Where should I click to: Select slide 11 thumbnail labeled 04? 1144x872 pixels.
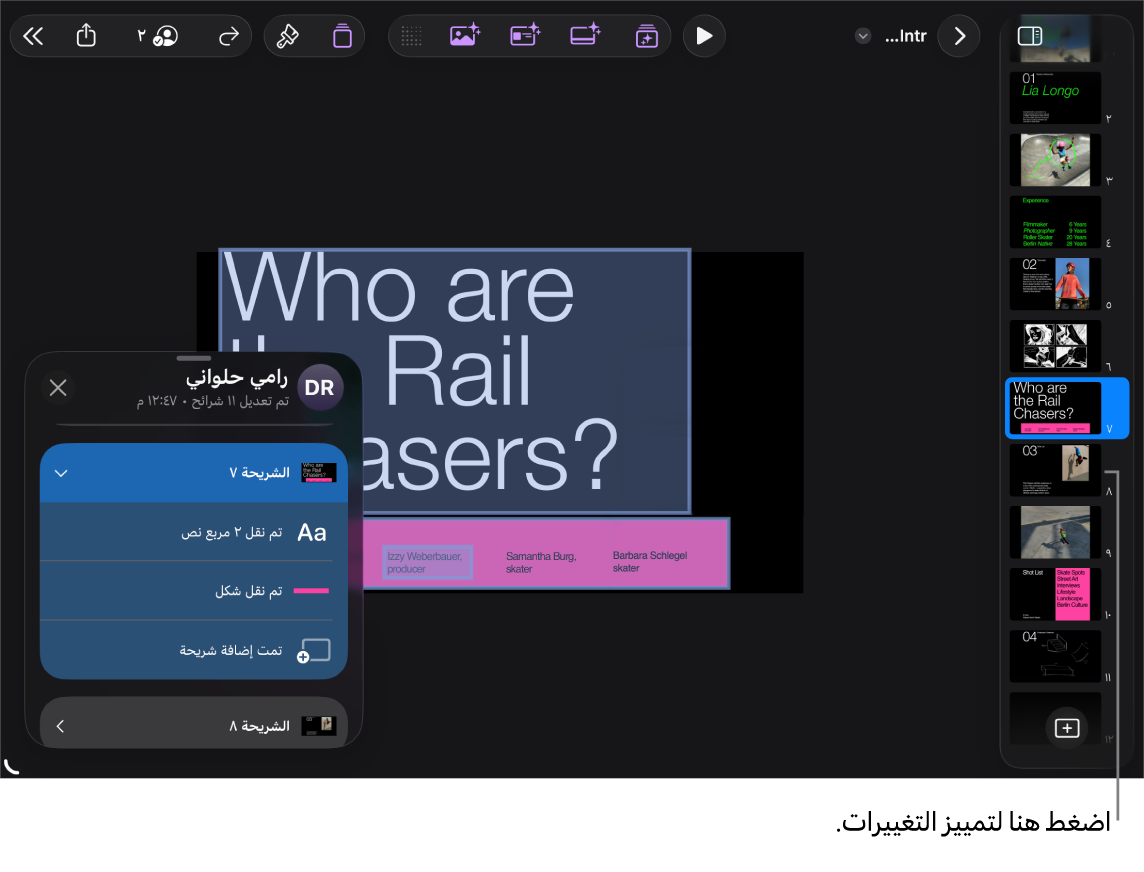coord(1054,656)
